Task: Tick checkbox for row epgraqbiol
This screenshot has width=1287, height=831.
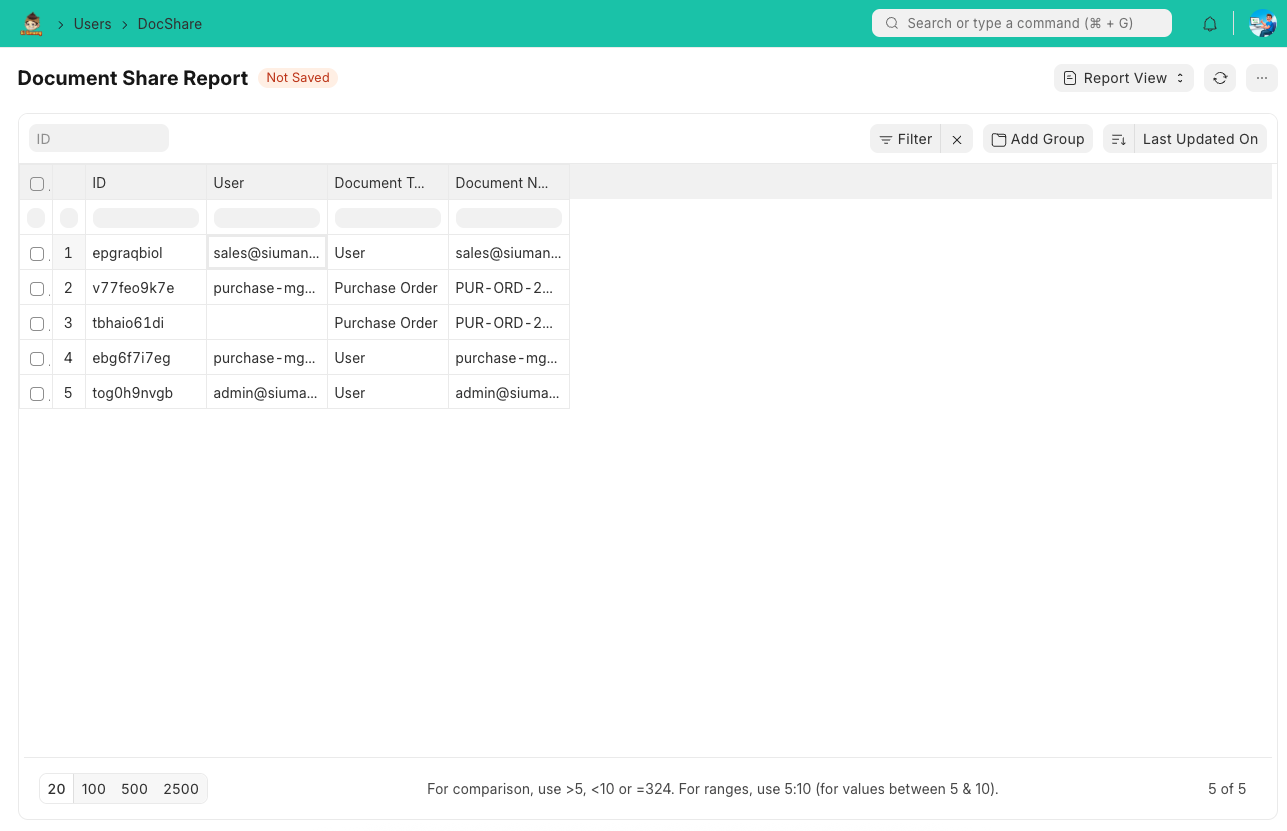Action: click(x=37, y=254)
